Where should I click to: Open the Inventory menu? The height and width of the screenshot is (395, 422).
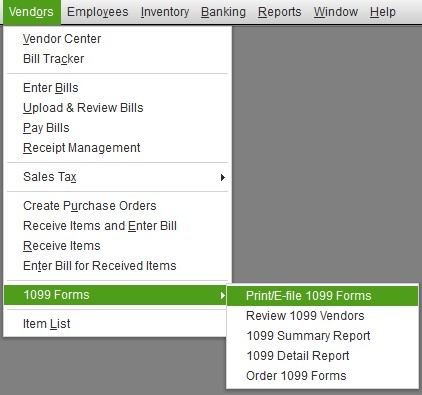[x=165, y=12]
